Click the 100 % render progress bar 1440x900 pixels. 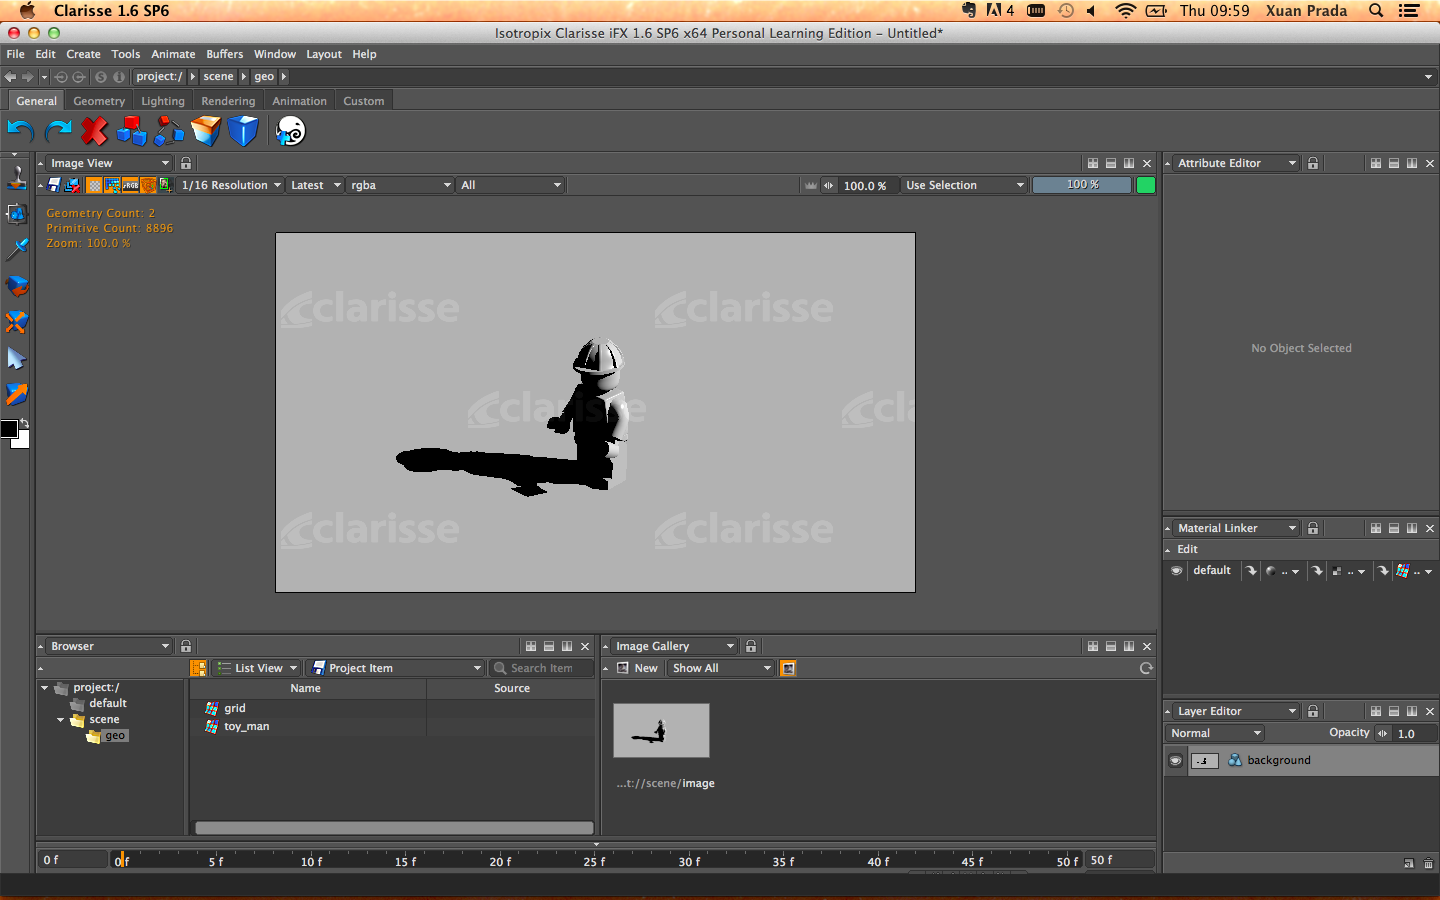[1082, 185]
